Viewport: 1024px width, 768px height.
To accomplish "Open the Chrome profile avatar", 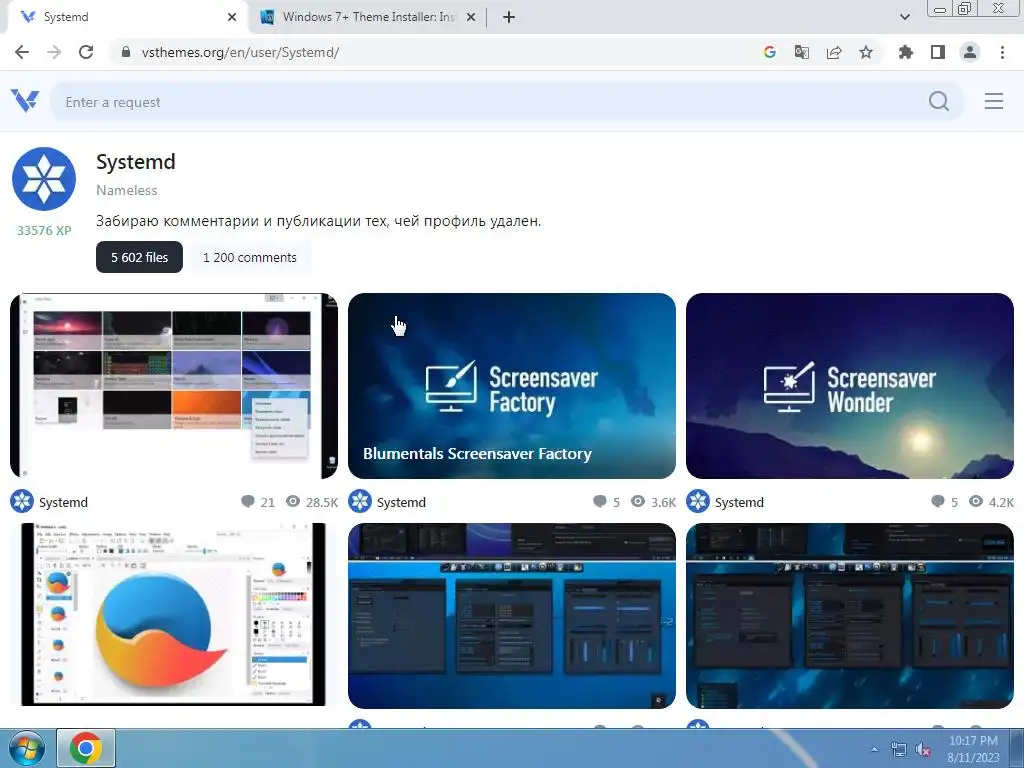I will (x=970, y=52).
